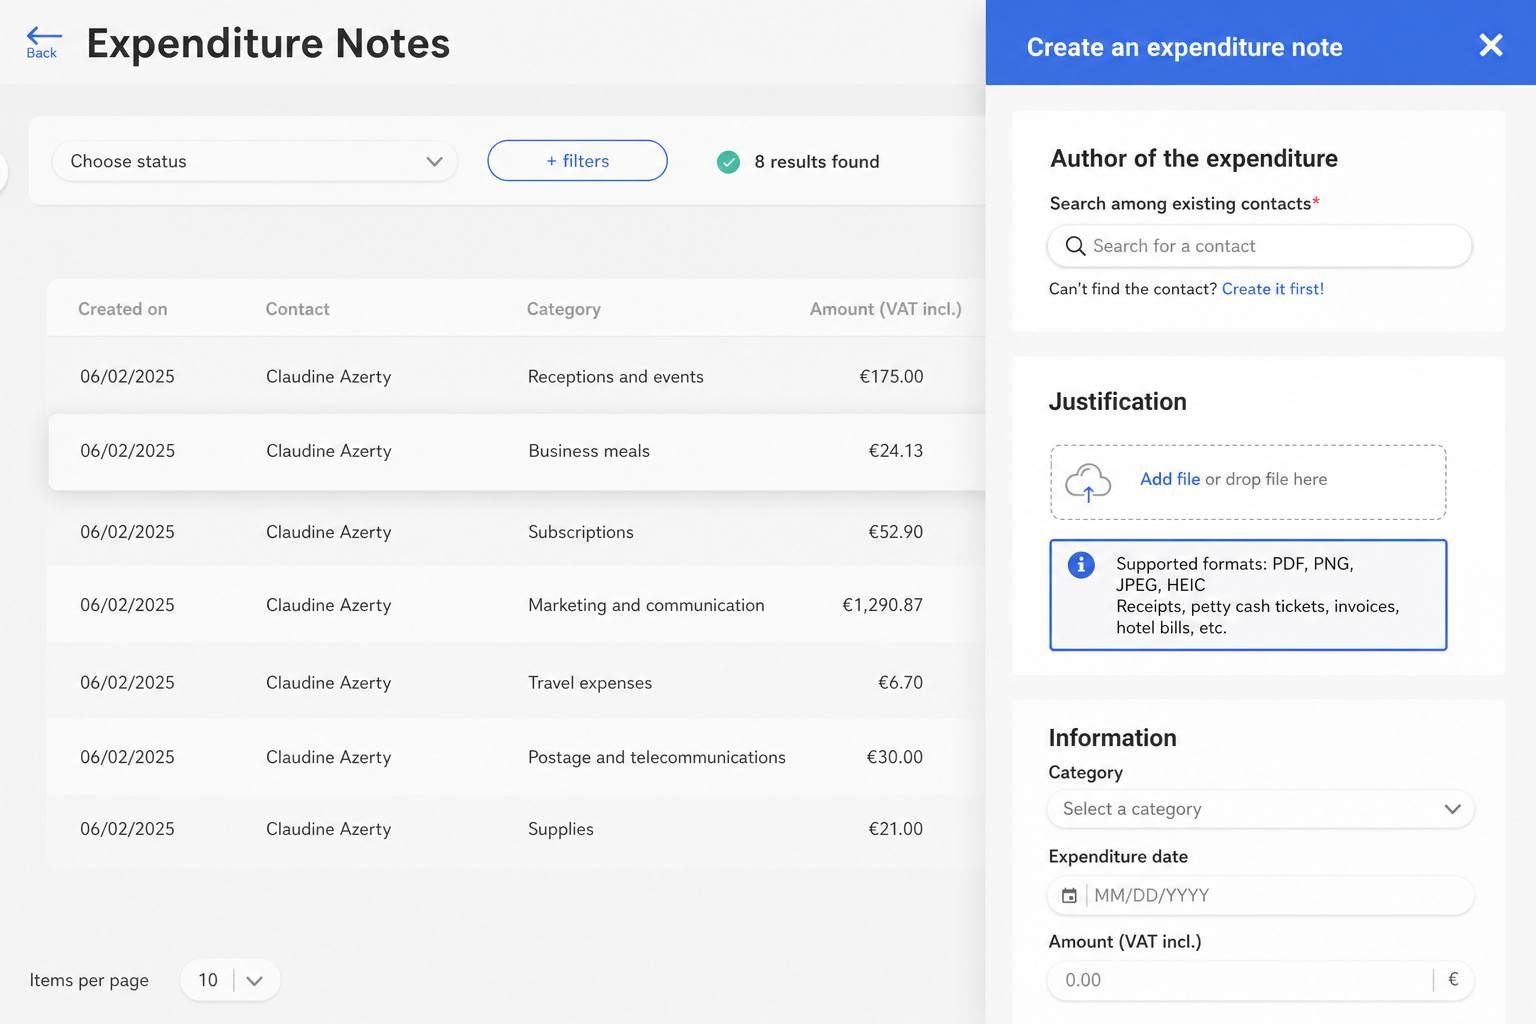Click the magnifier icon in contact search

[1075, 246]
